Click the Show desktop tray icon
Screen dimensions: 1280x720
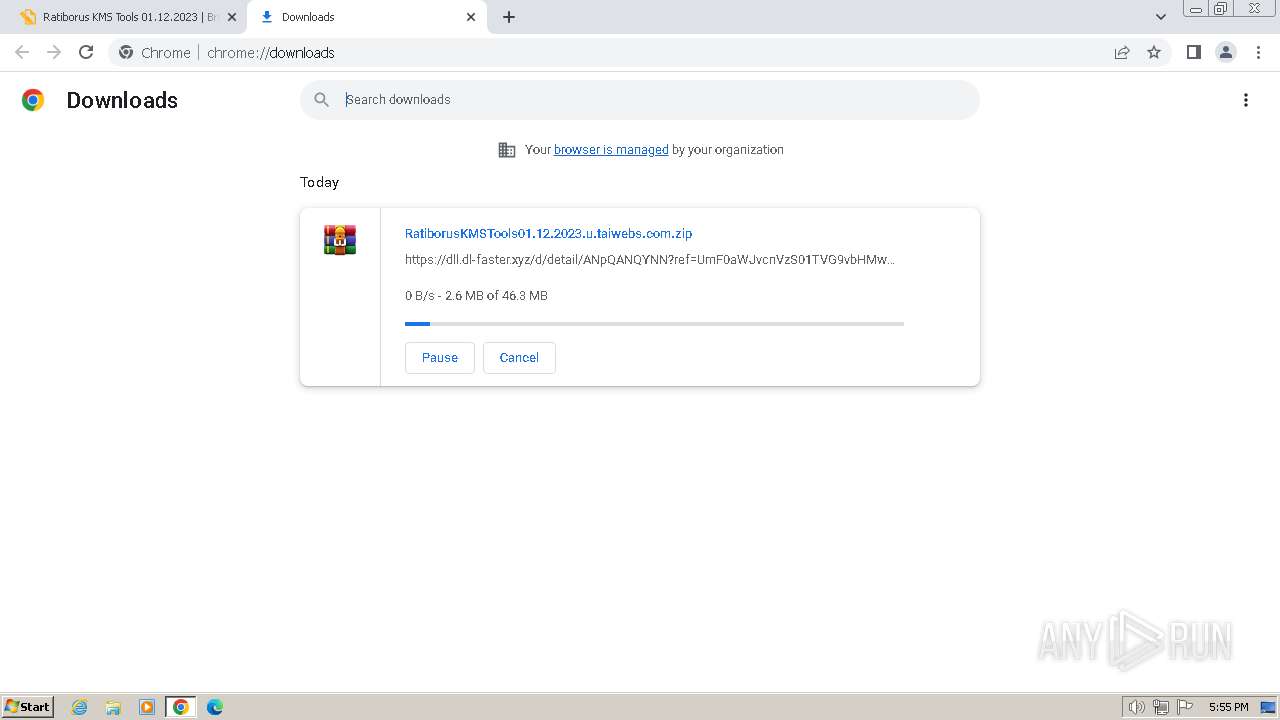[x=1268, y=707]
